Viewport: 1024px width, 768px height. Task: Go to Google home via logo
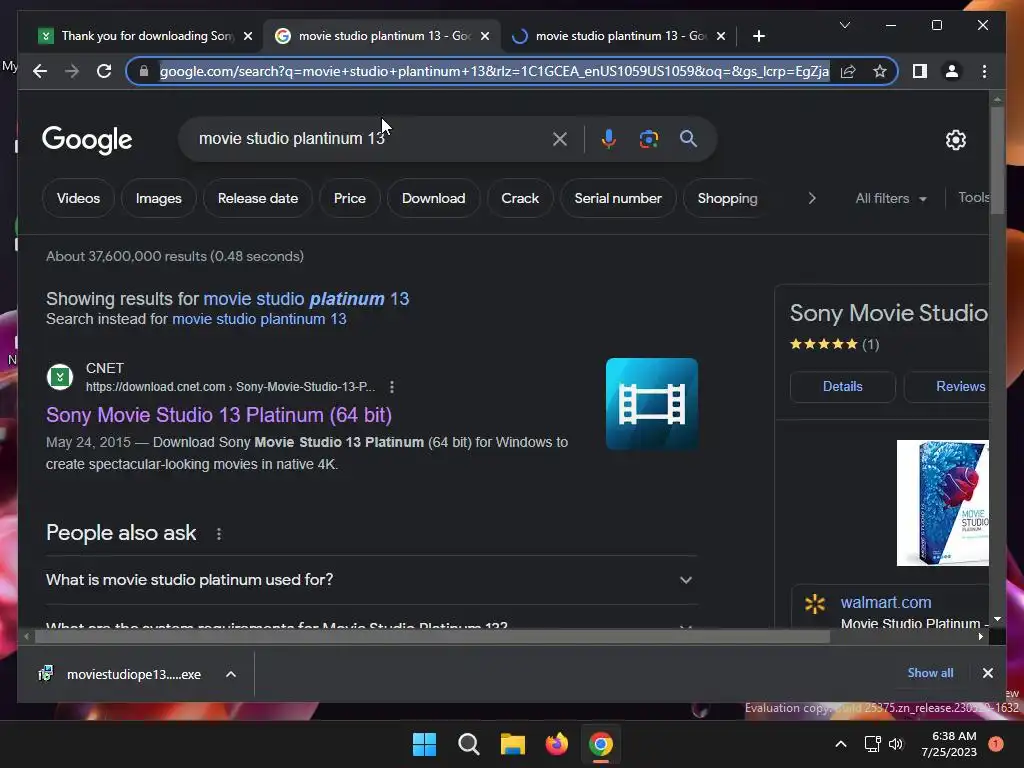[x=87, y=140]
